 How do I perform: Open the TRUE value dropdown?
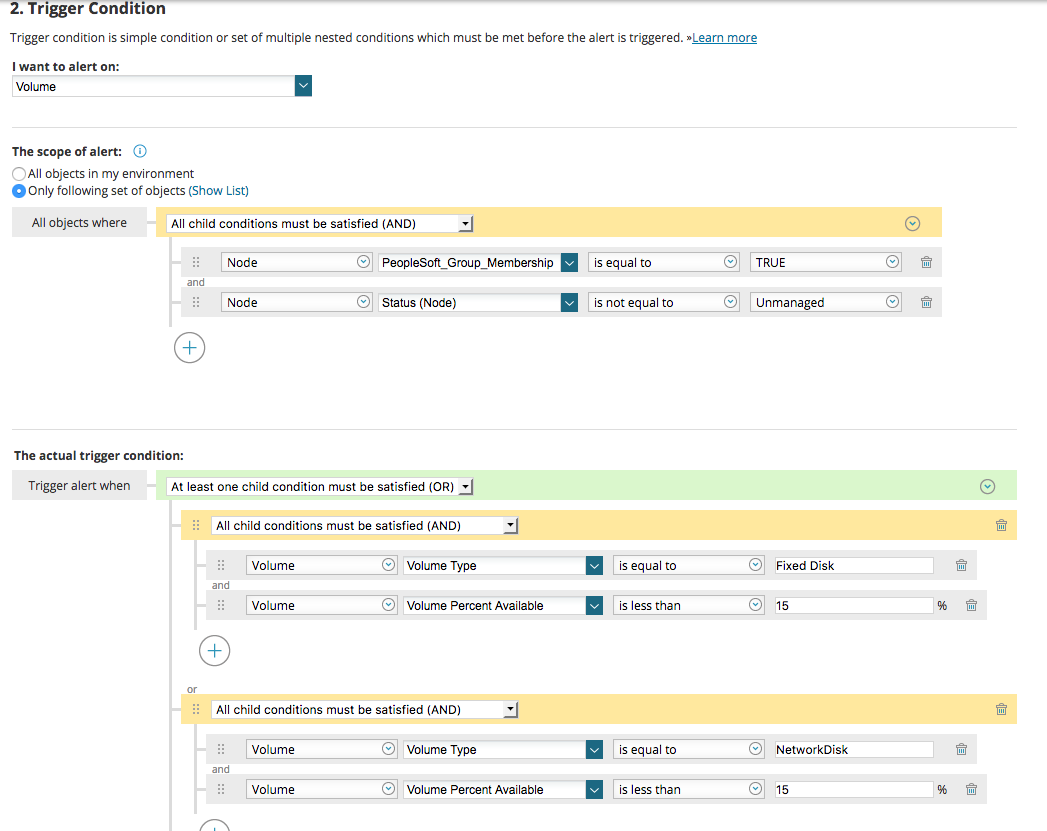coord(892,262)
